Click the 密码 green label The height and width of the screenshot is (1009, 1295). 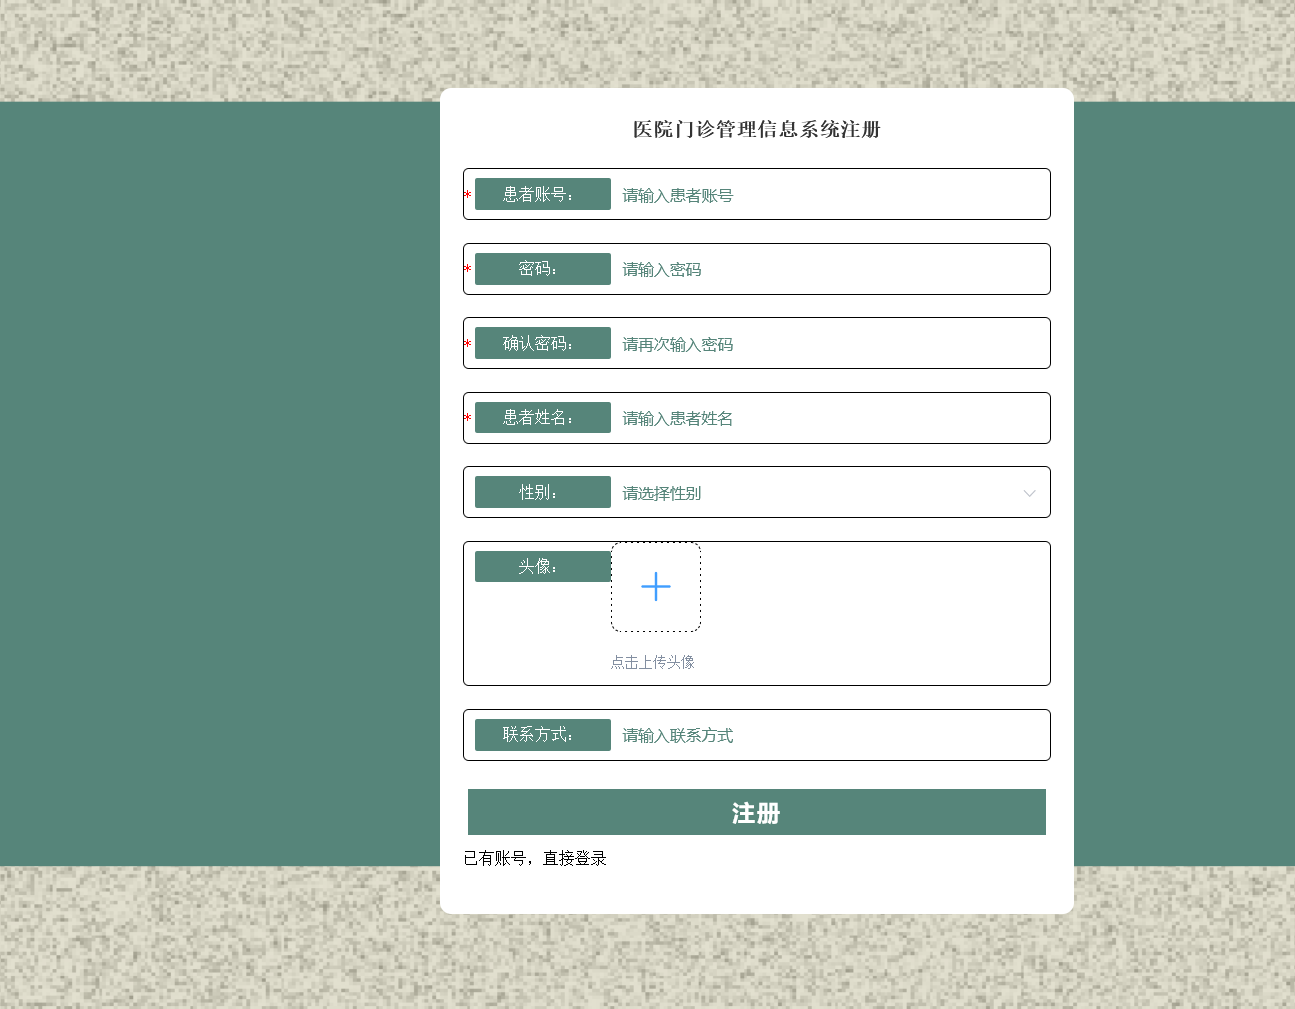point(542,269)
